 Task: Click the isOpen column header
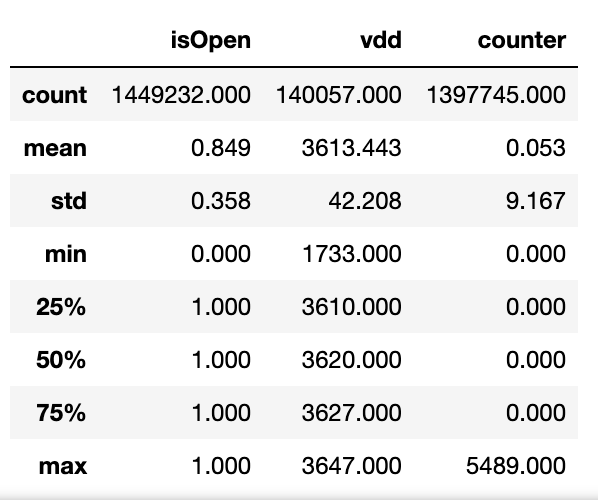pos(211,41)
